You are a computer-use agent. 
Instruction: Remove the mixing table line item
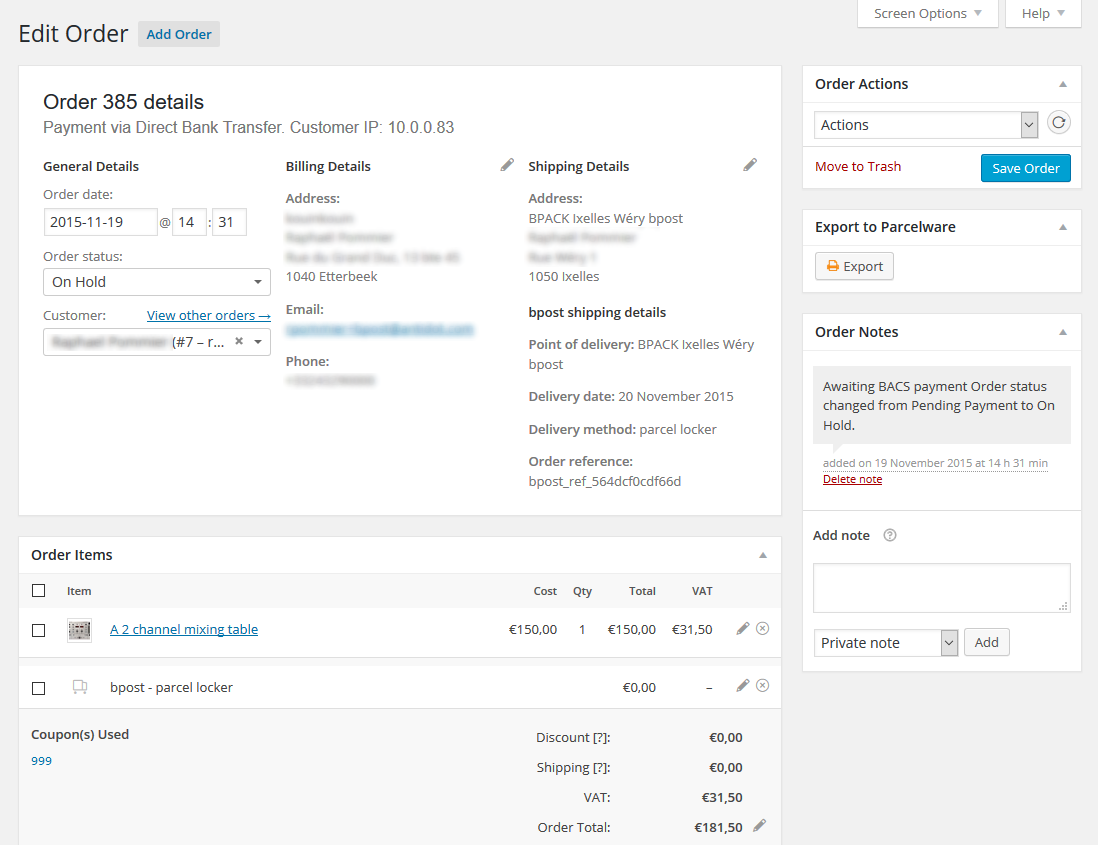coord(762,629)
